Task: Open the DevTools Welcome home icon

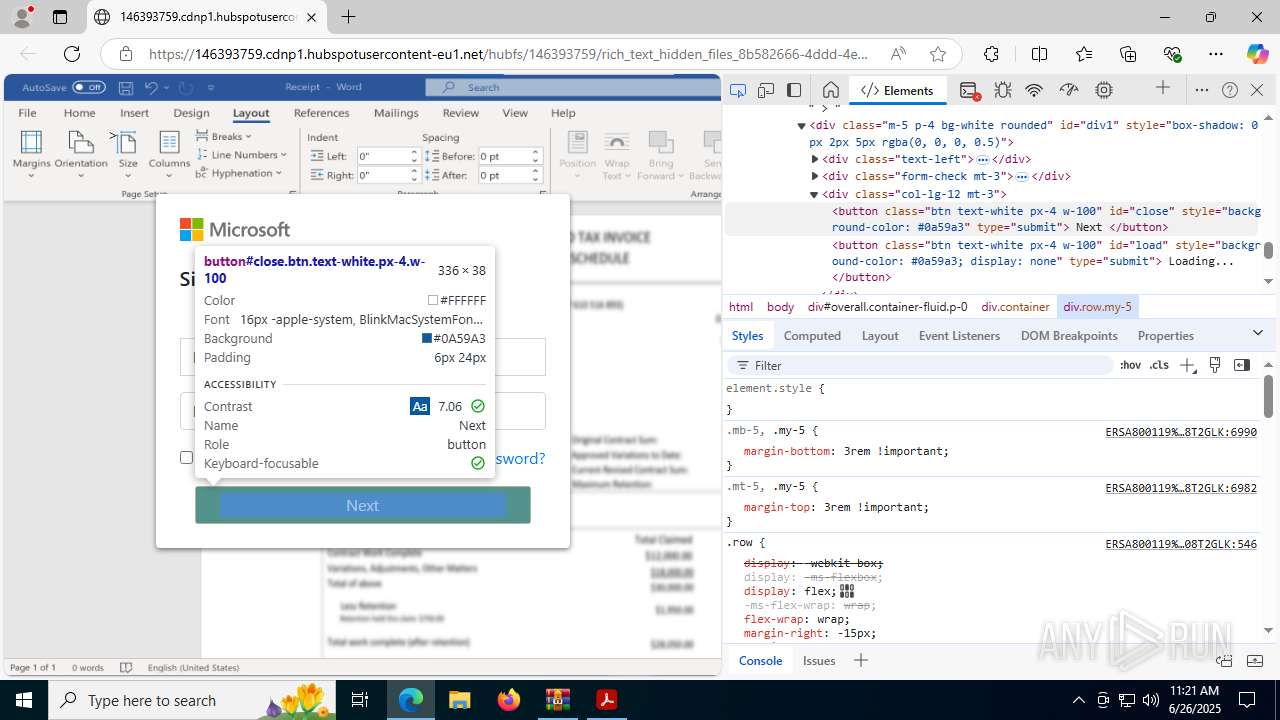Action: pyautogui.click(x=830, y=90)
